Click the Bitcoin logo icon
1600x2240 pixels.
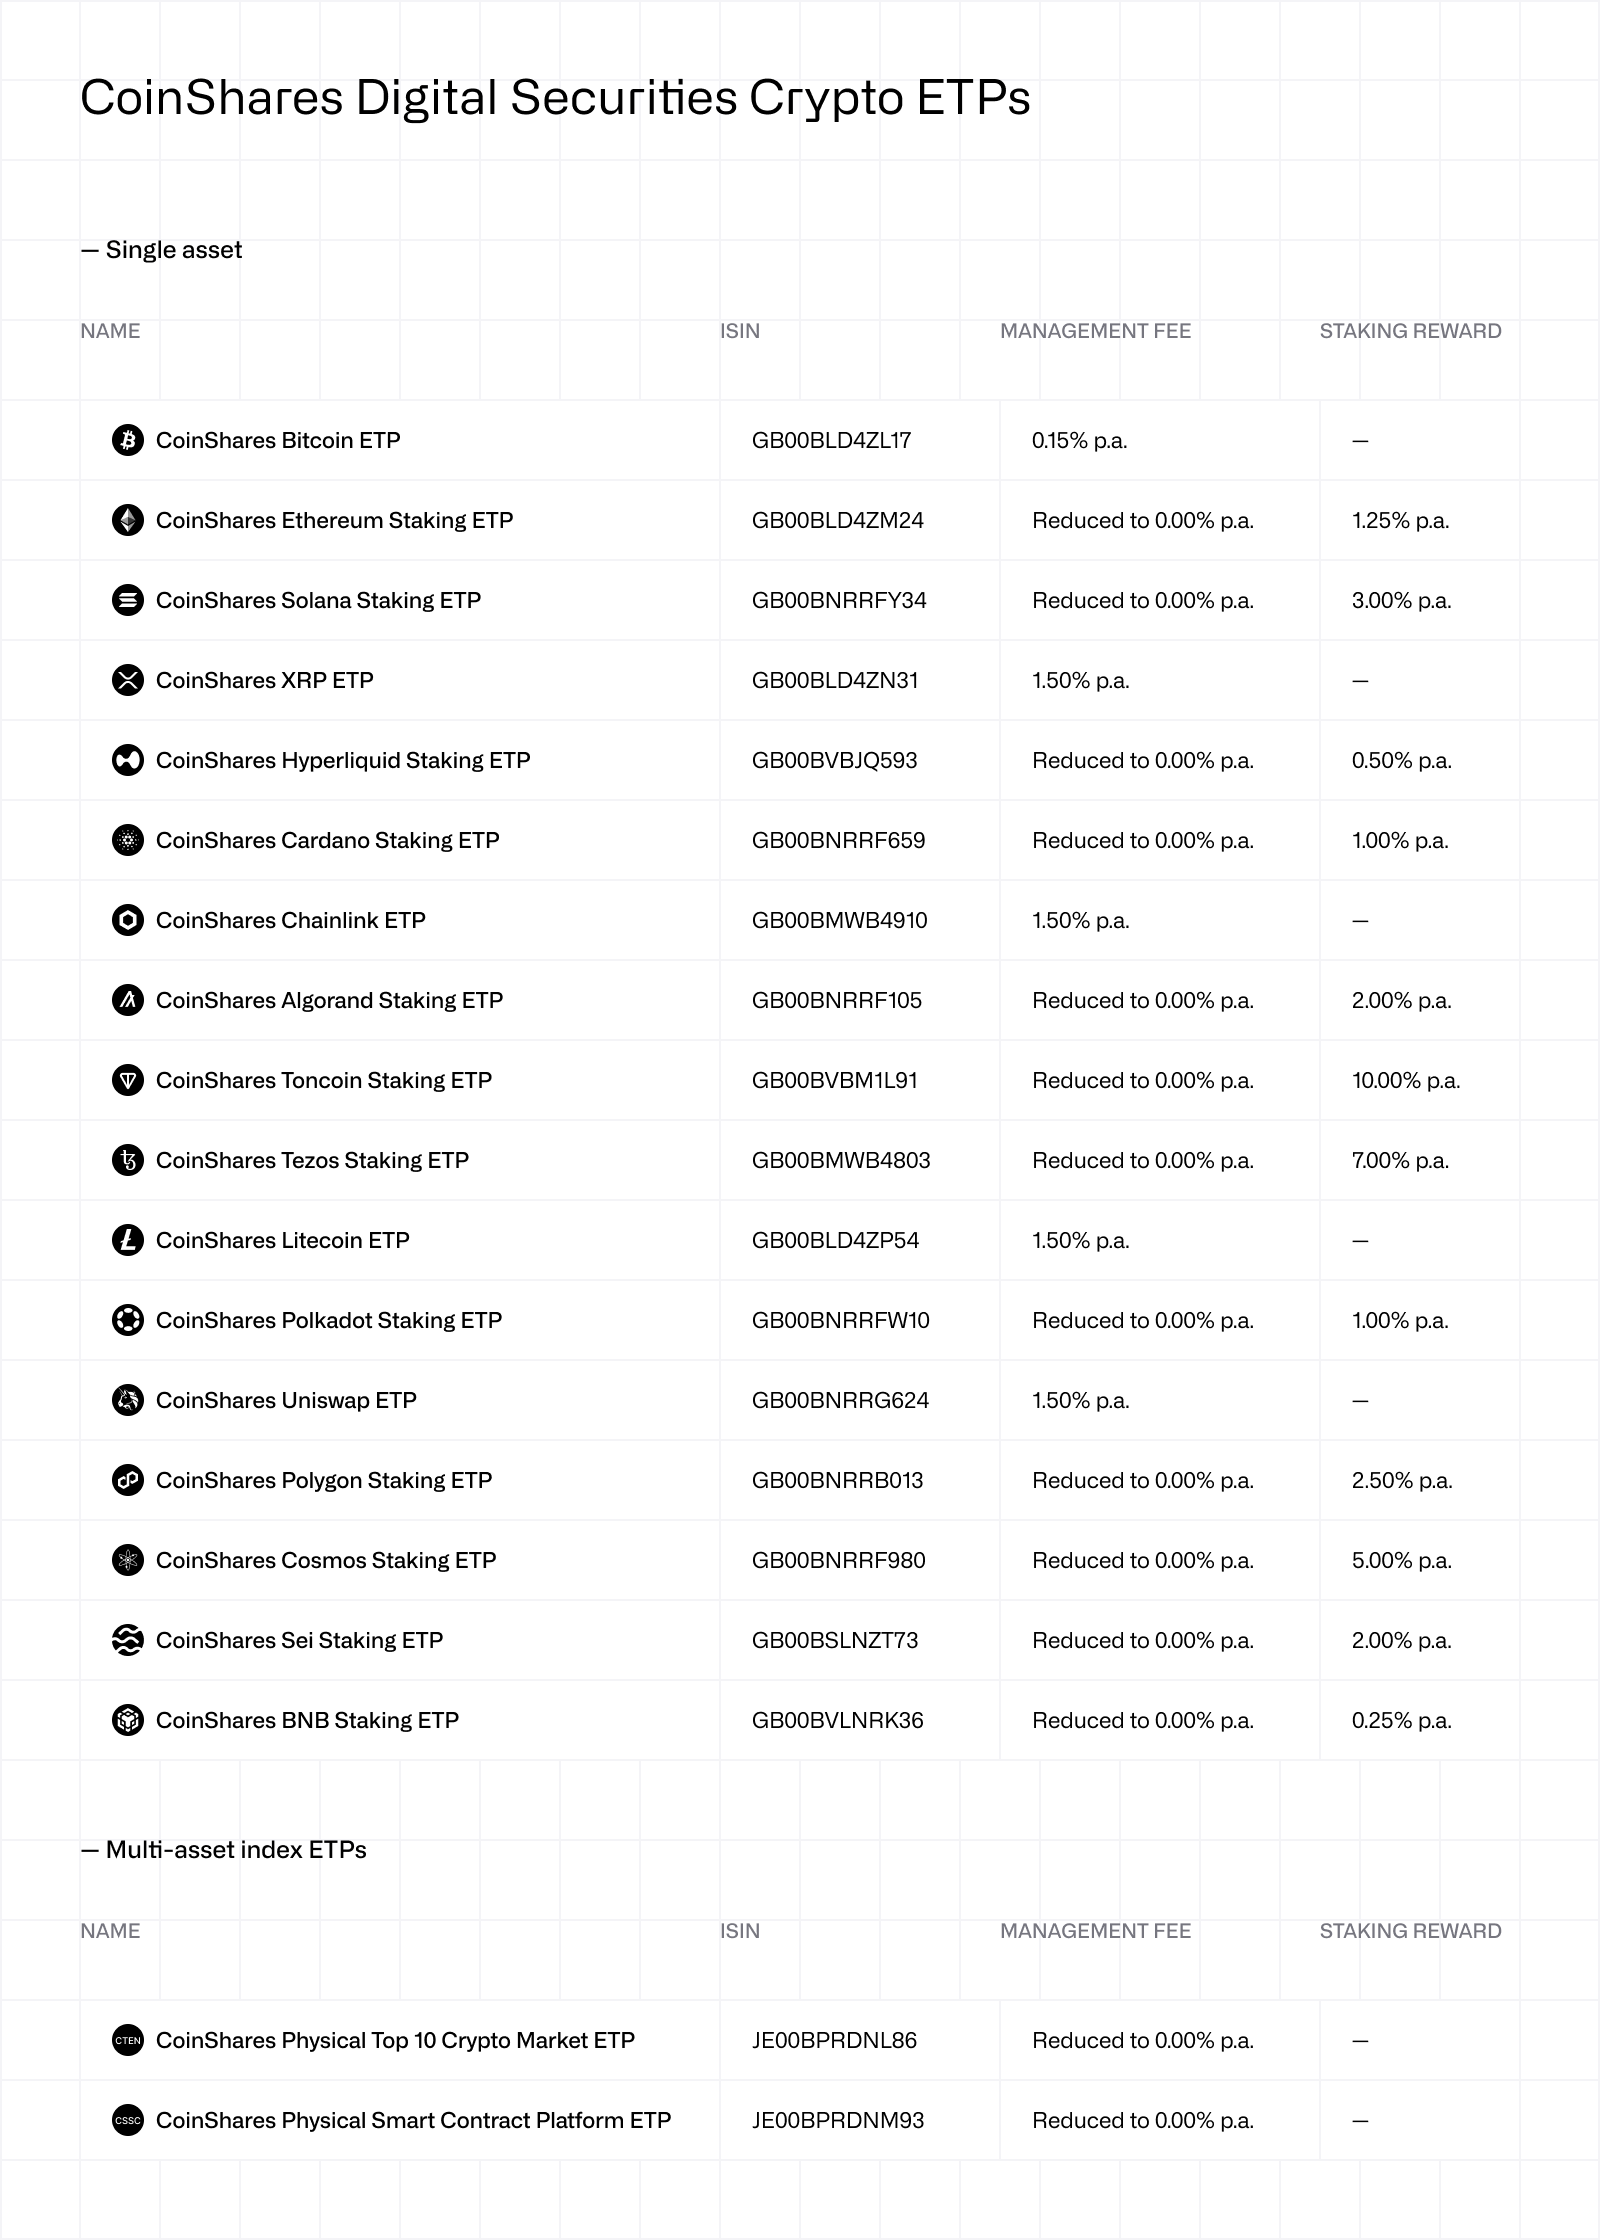(128, 440)
